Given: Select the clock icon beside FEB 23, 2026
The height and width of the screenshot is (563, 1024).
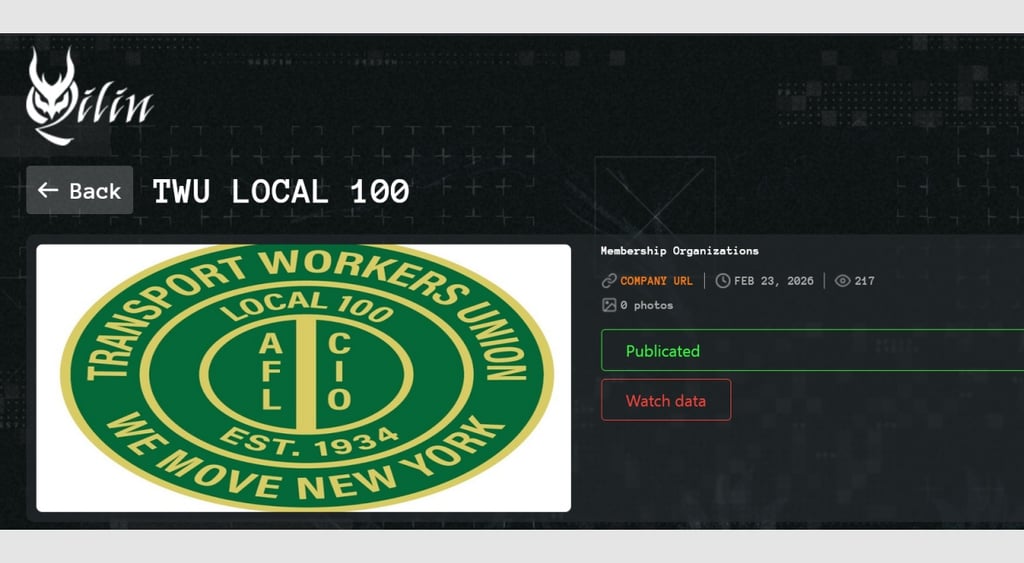Looking at the screenshot, I should click(x=722, y=281).
